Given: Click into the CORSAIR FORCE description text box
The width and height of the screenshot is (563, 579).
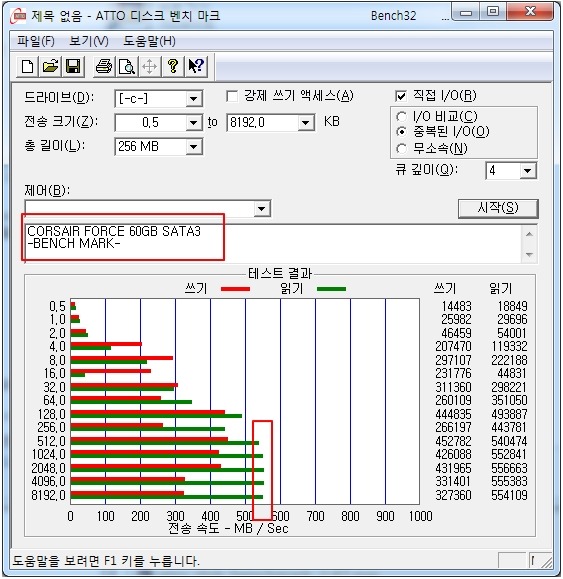Looking at the screenshot, I should tap(273, 244).
